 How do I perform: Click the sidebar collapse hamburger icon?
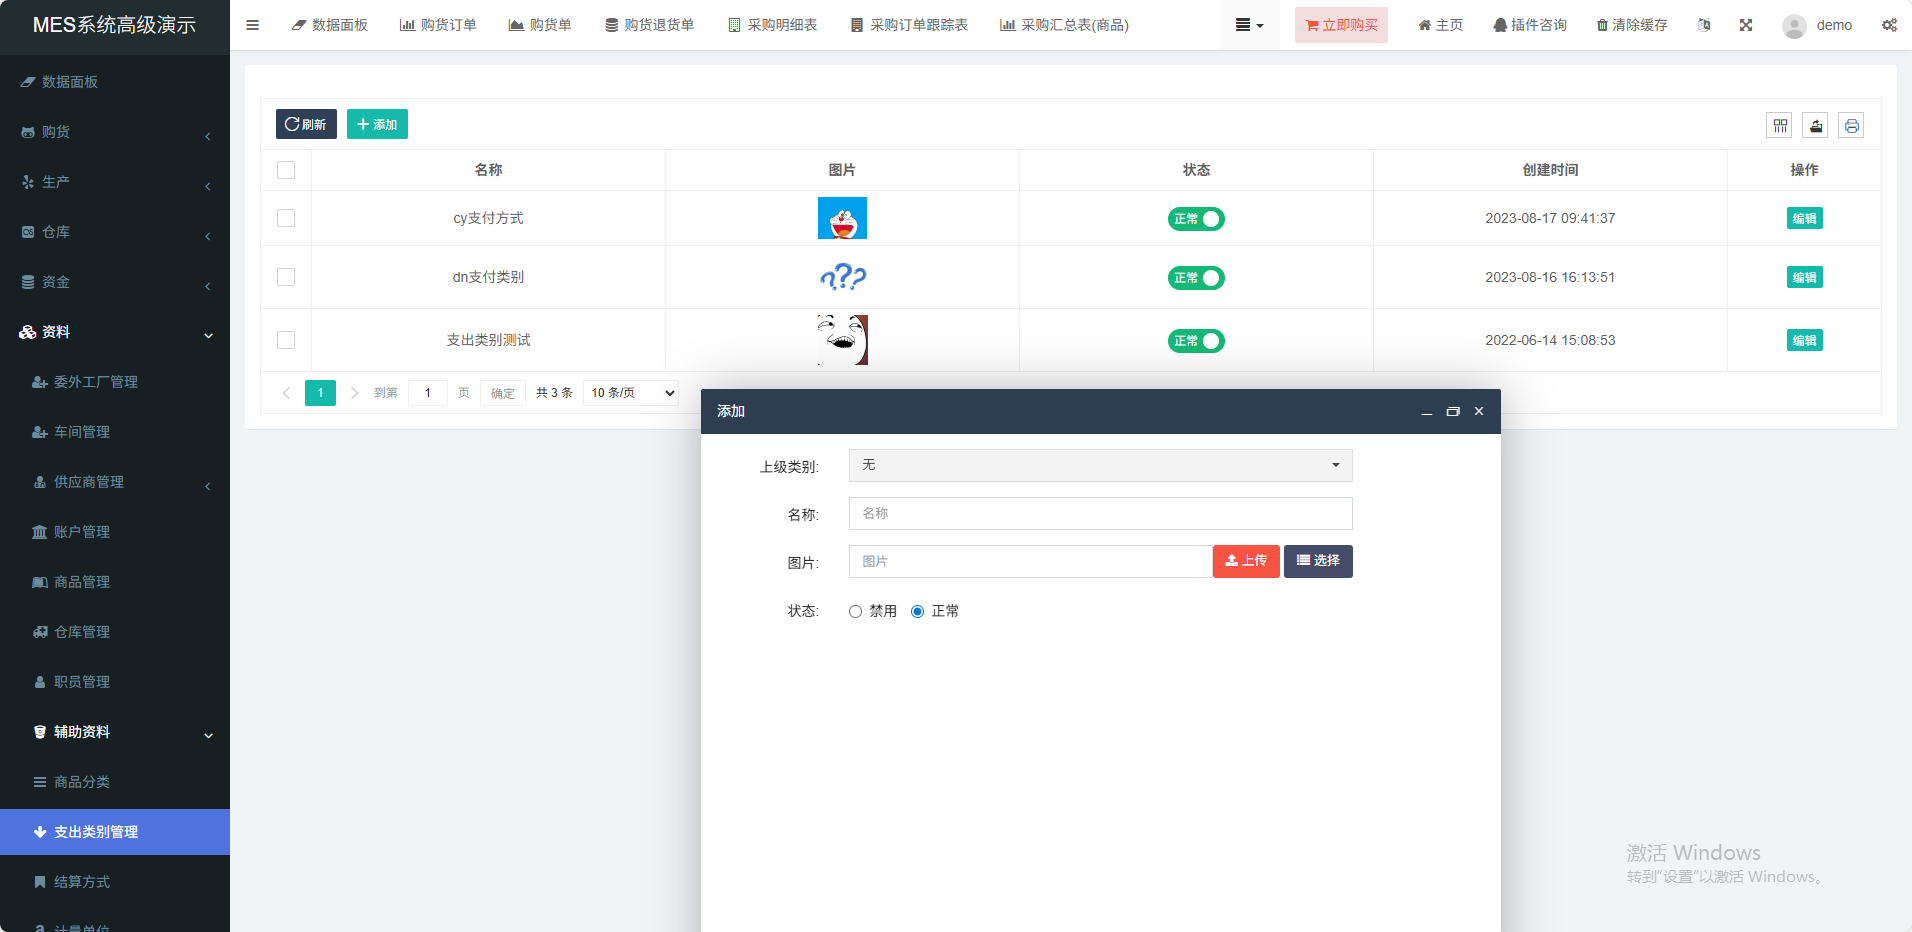[252, 25]
